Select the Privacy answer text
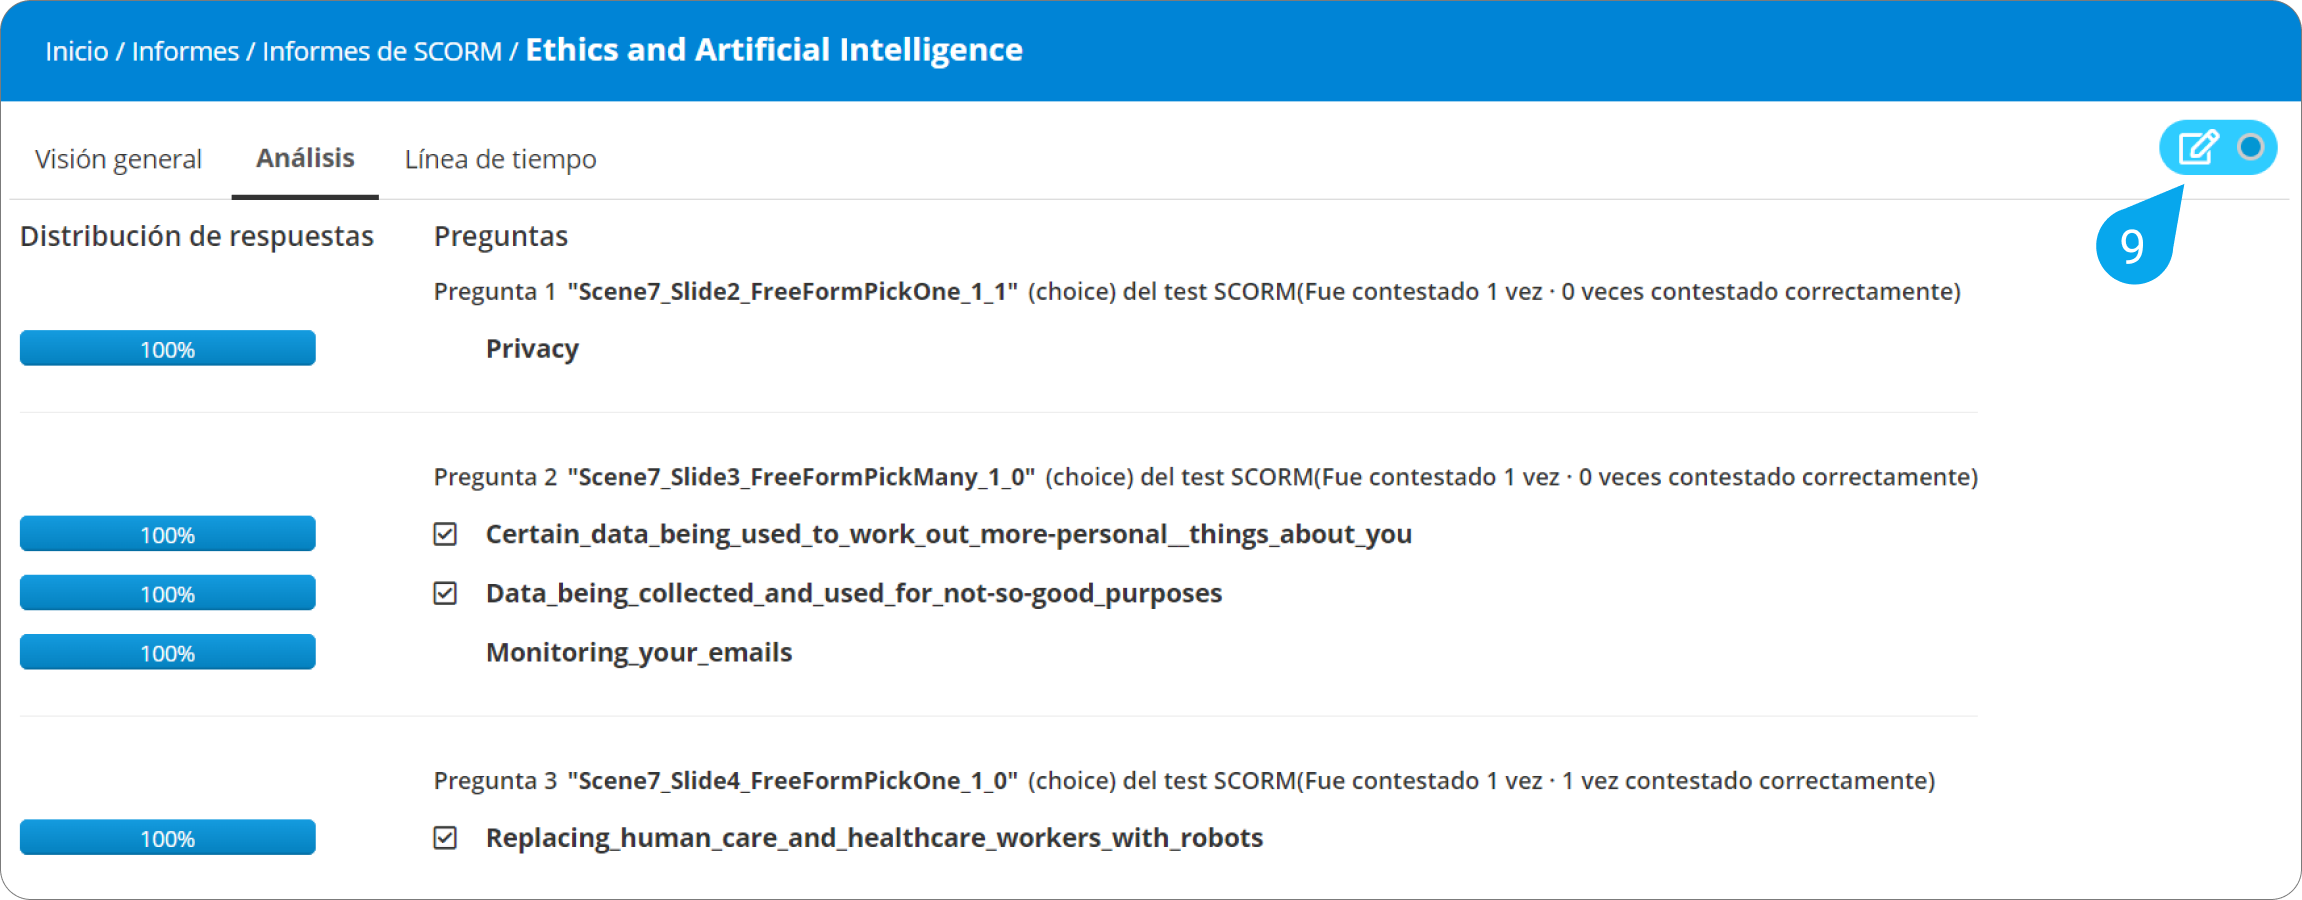Viewport: 2302px width, 900px height. (532, 349)
